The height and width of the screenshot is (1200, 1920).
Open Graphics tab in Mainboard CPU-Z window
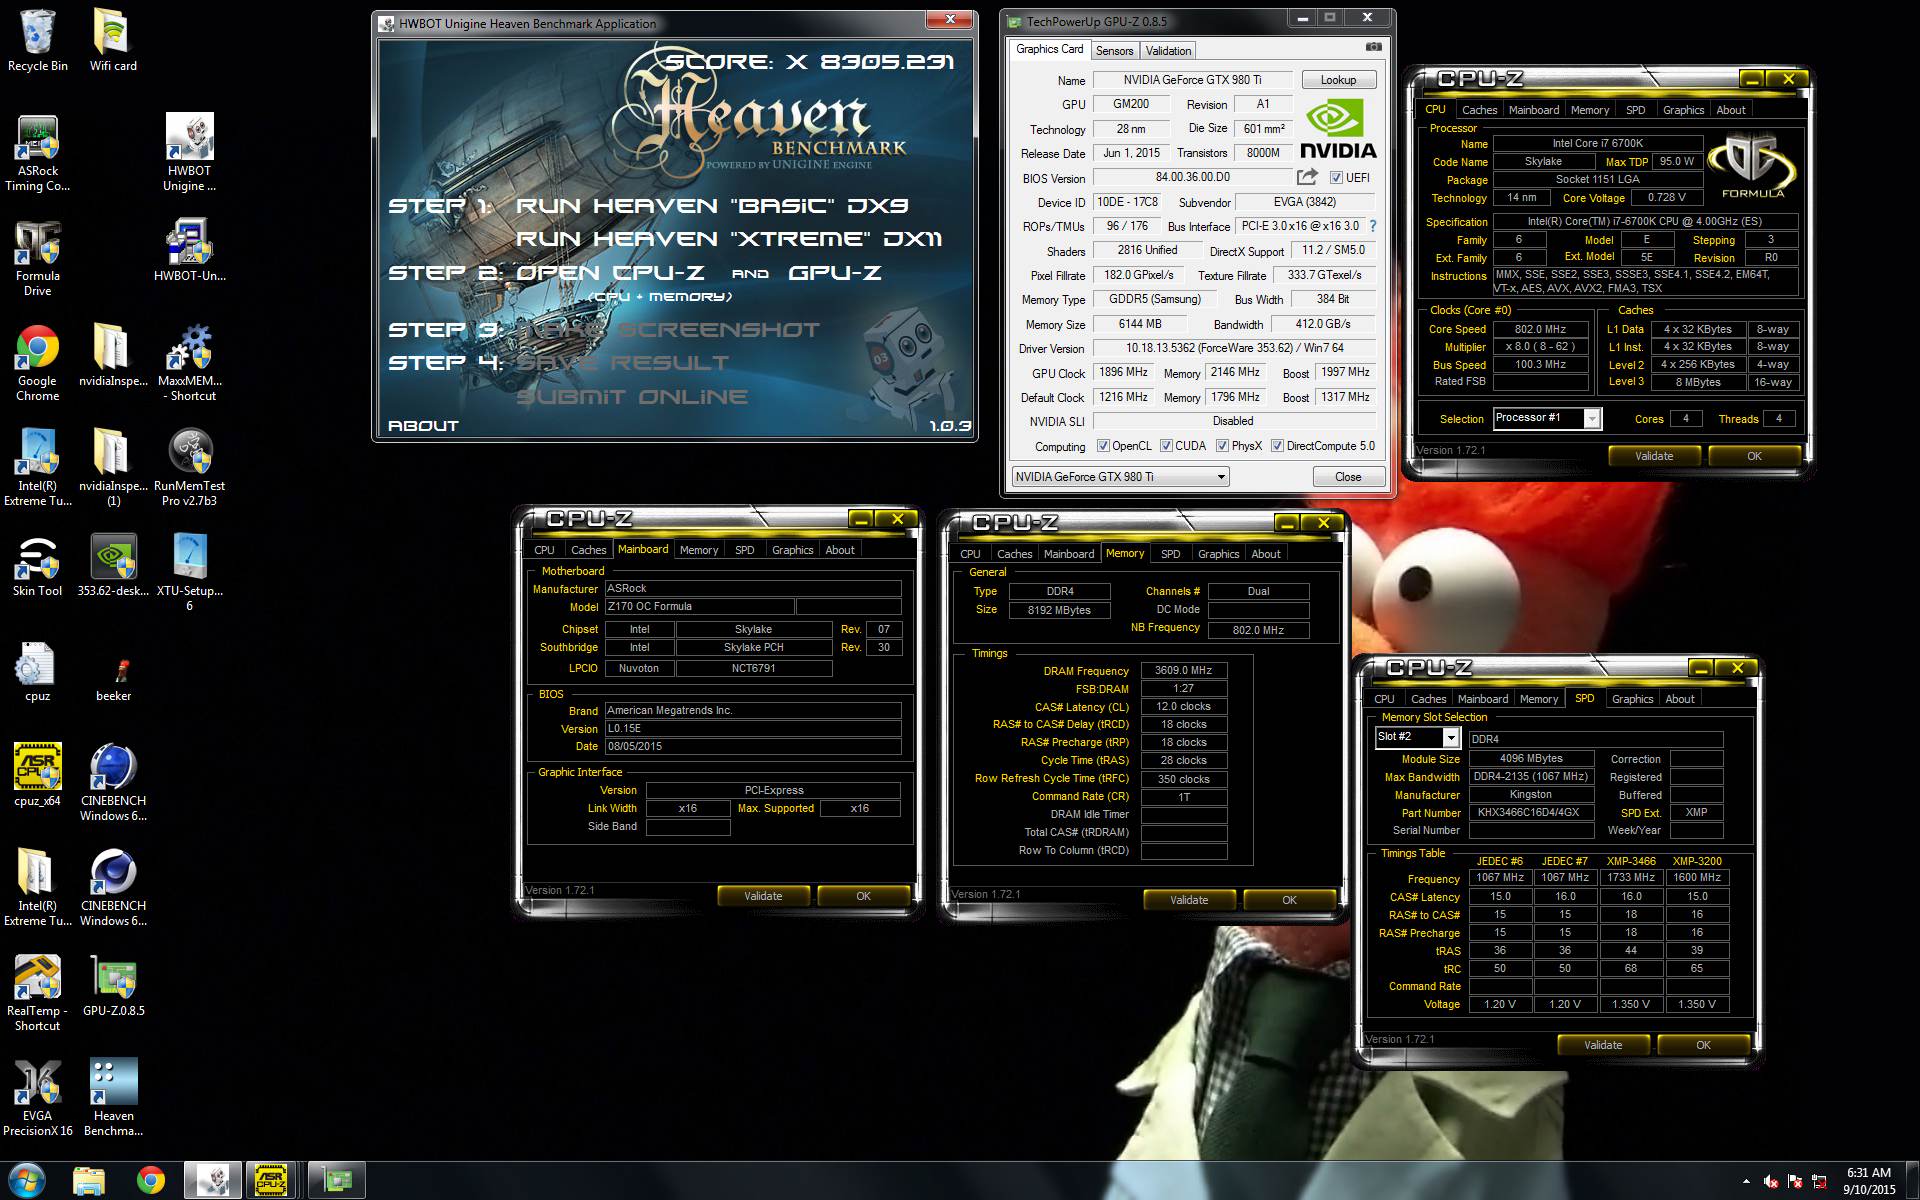[x=792, y=550]
